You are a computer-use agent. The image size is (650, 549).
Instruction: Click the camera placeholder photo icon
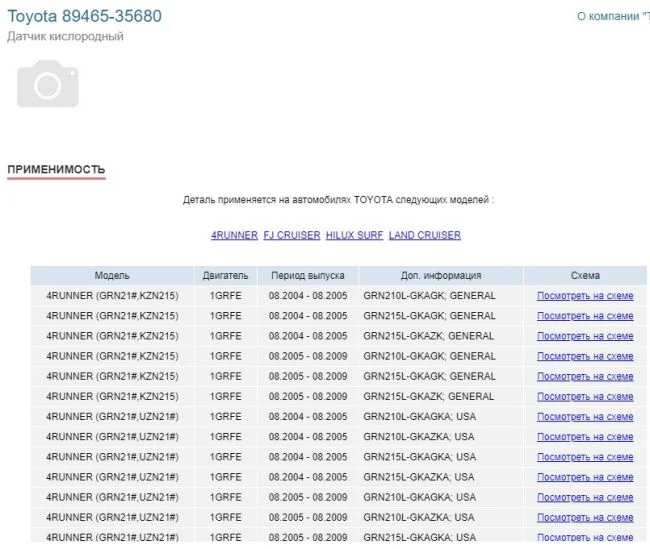click(47, 85)
